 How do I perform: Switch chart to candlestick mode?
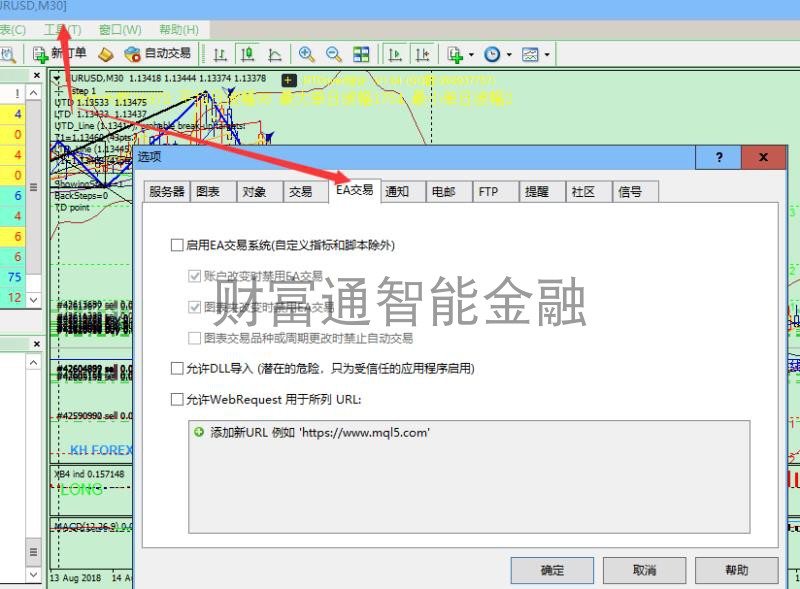tap(247, 54)
